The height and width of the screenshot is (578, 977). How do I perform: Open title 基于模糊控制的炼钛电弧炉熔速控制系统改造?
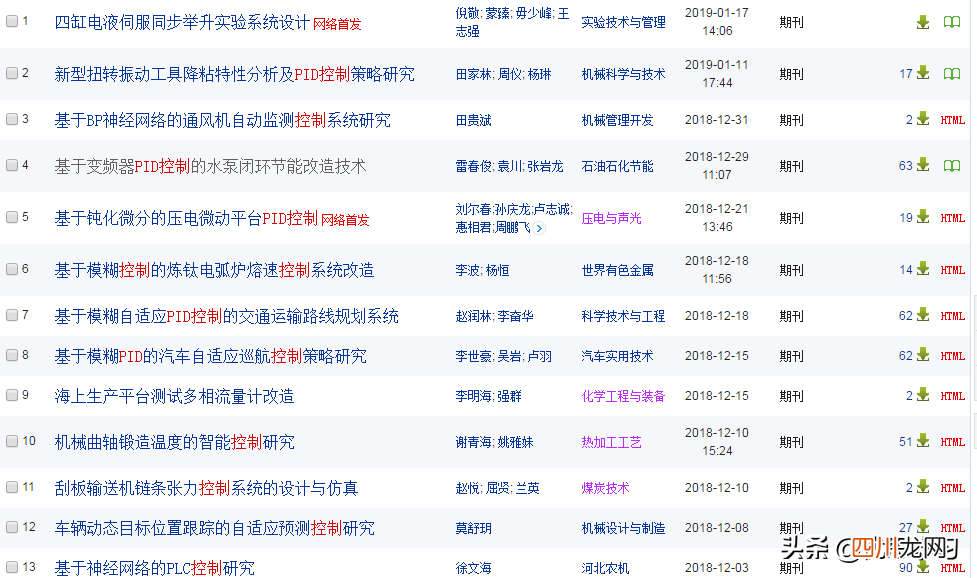pyautogui.click(x=214, y=270)
